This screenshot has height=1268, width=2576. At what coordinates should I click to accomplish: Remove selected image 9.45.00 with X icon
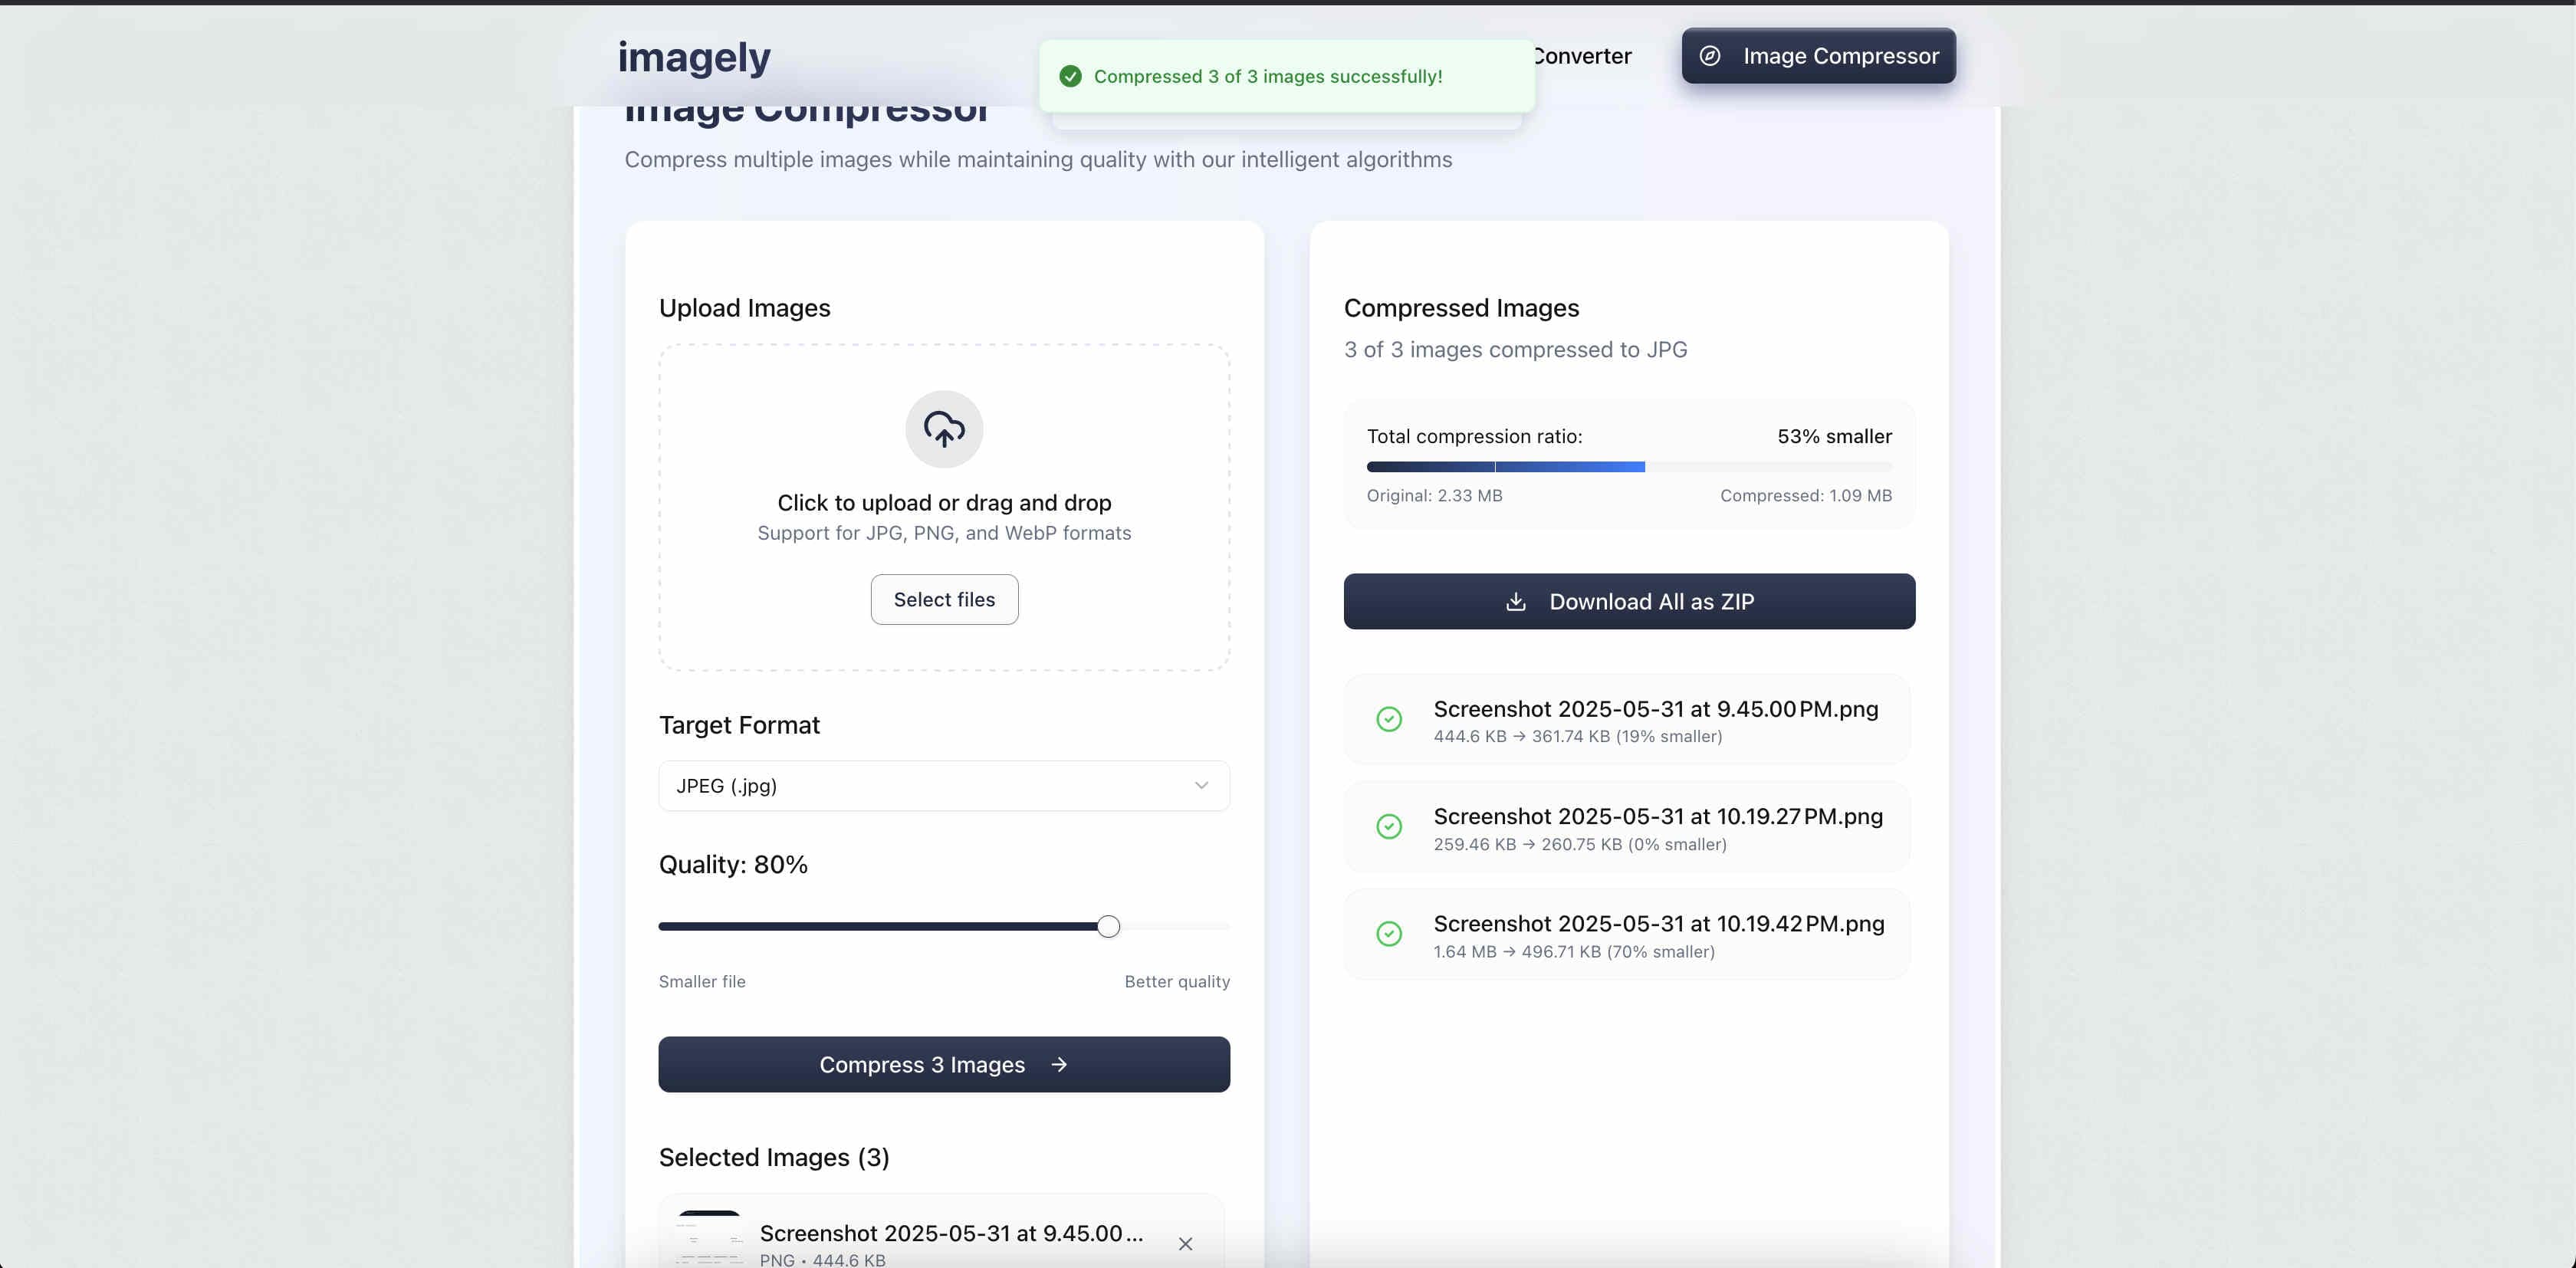pos(1185,1244)
